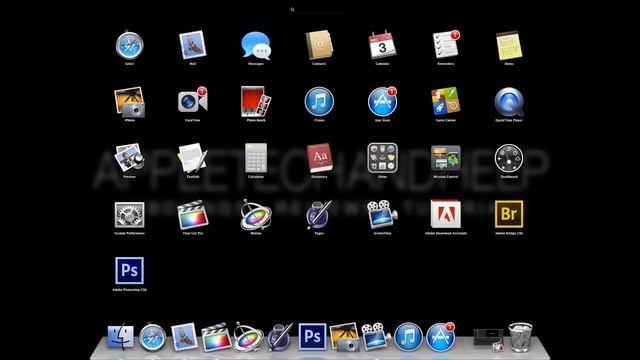Open the Dictionary app
Image resolution: width=640 pixels, height=360 pixels.
pyautogui.click(x=319, y=158)
